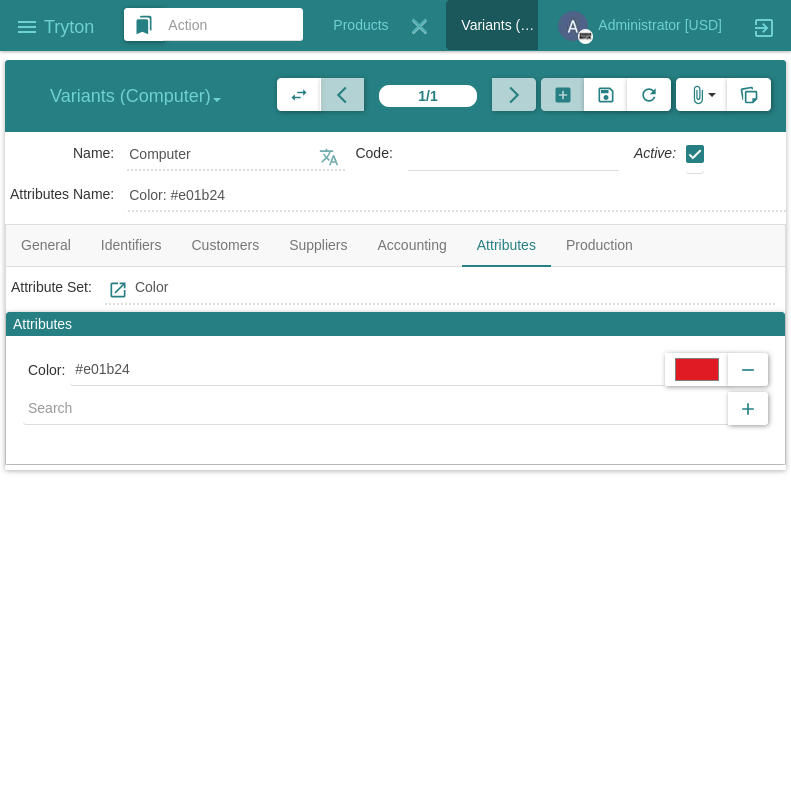Switch to the Identifiers tab
The image size is (791, 812).
(x=131, y=245)
